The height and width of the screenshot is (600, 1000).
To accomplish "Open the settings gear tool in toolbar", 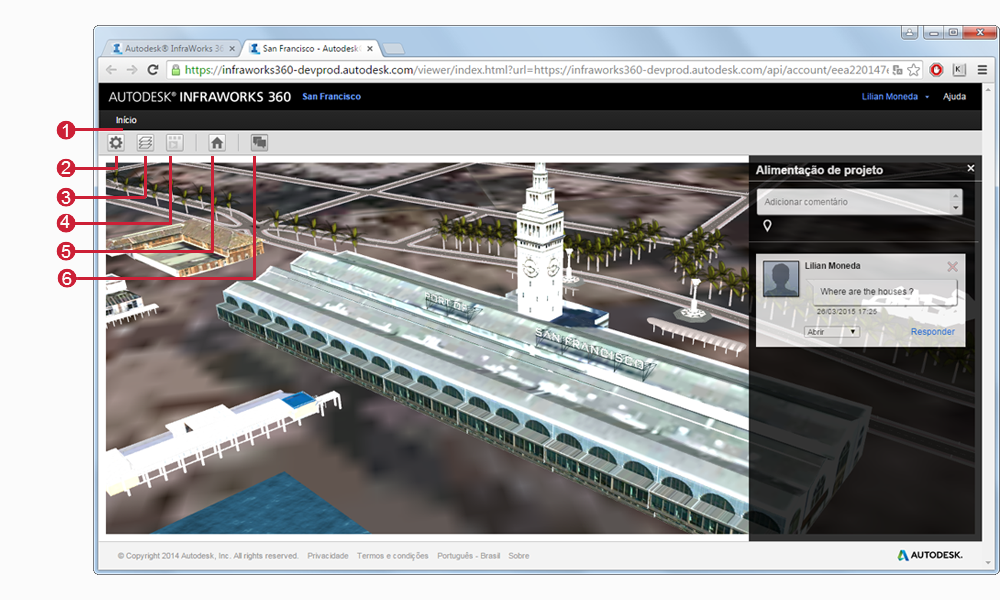I will tap(115, 143).
